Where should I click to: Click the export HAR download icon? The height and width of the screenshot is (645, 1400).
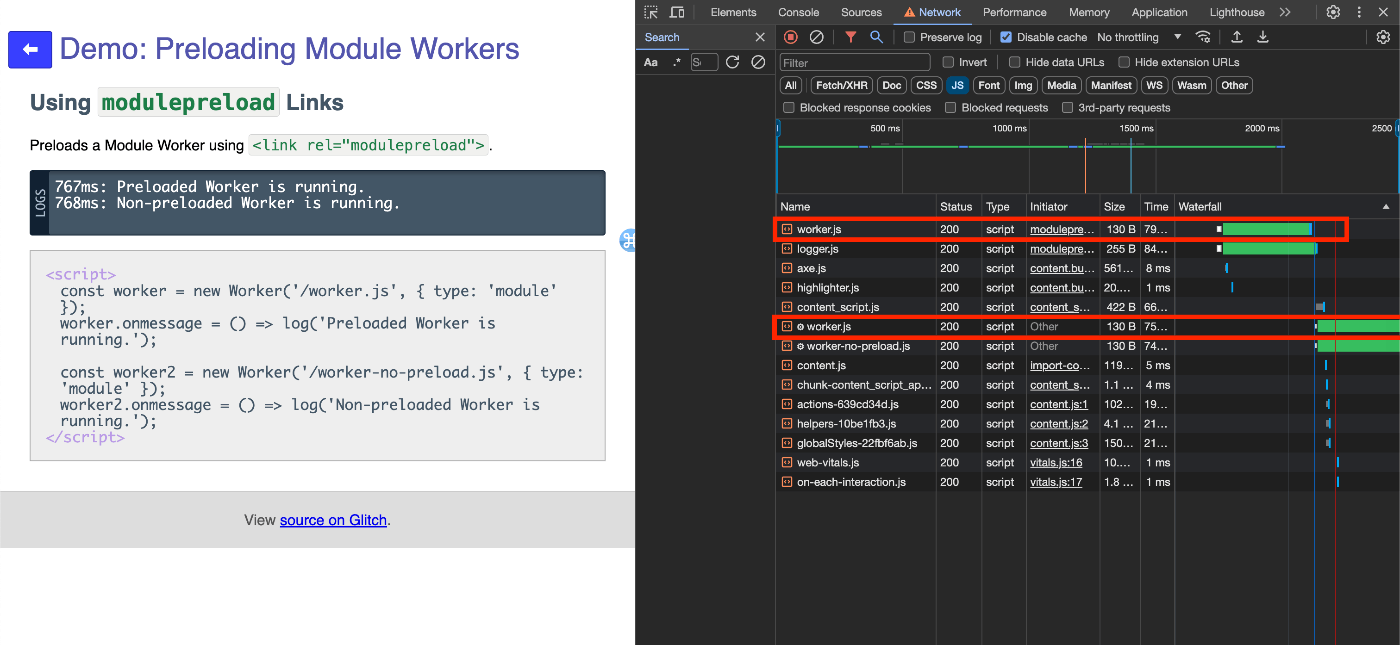(1262, 37)
